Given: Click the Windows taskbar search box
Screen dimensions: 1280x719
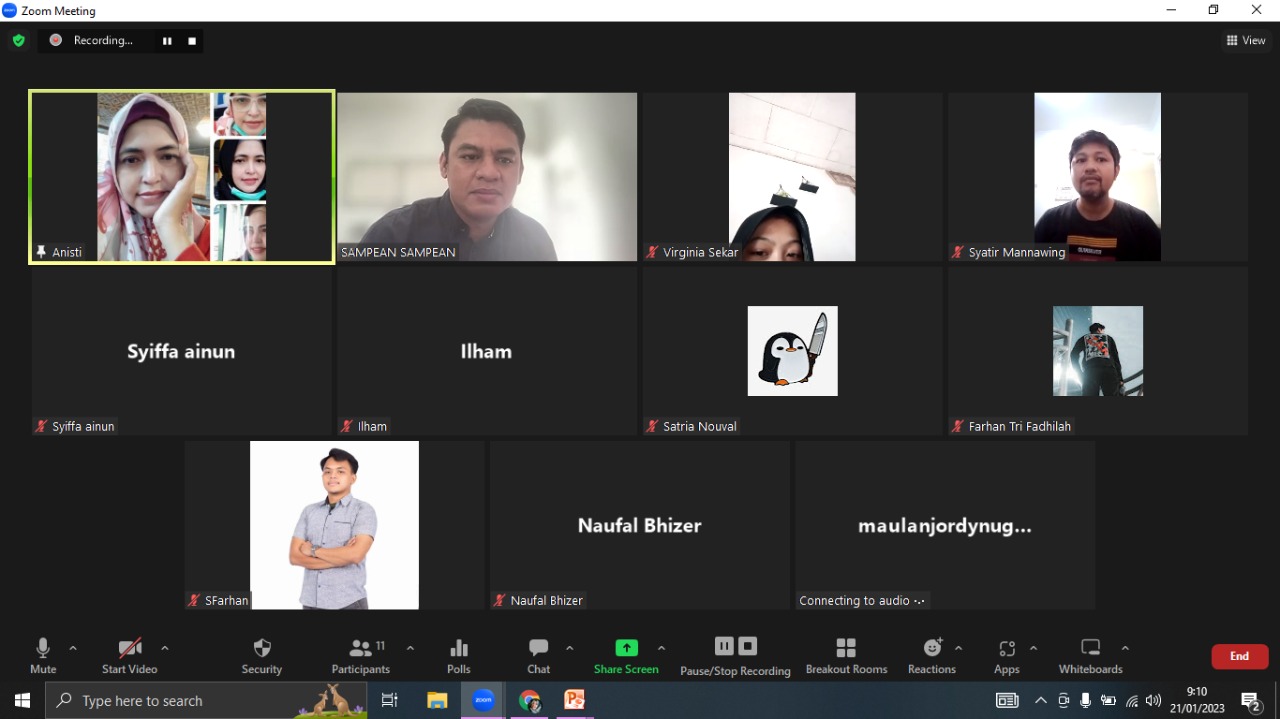Looking at the screenshot, I should pyautogui.click(x=180, y=701).
